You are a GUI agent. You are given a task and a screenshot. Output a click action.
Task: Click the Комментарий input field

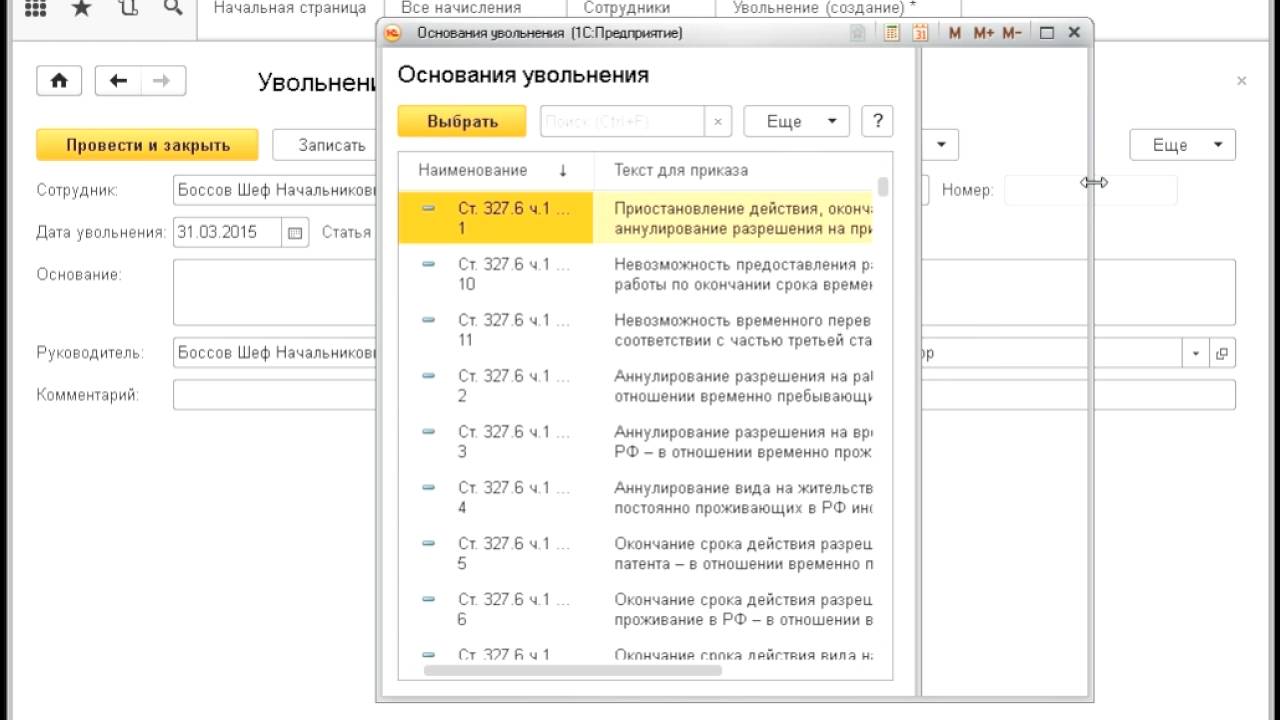pos(275,395)
